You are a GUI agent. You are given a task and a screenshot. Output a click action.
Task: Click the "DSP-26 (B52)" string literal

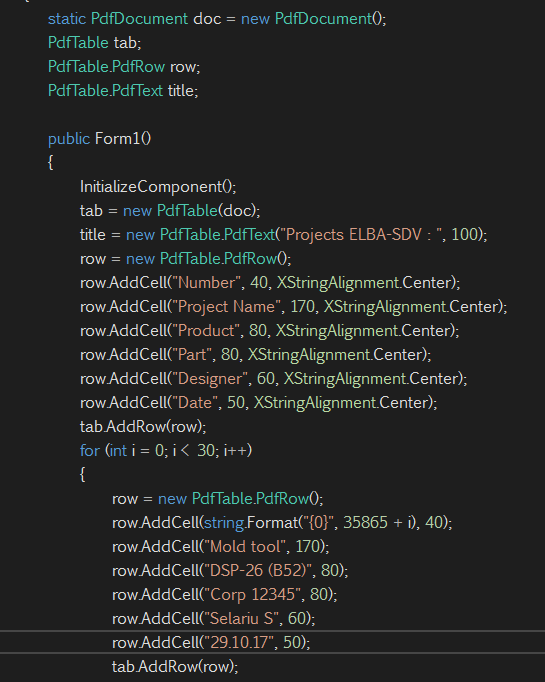click(258, 570)
